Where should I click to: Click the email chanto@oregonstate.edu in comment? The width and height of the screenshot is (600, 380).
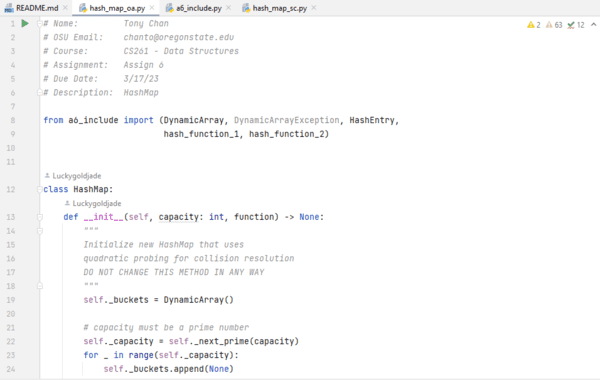tap(179, 38)
